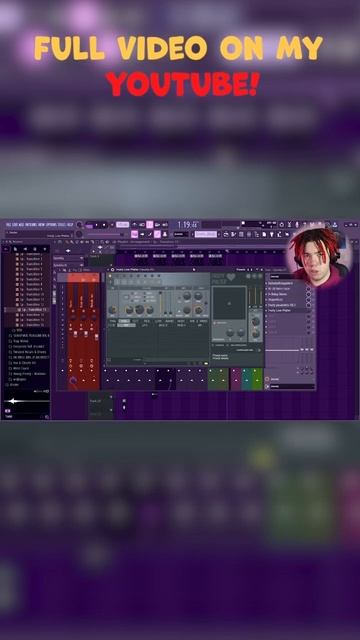The image size is (360, 640).
Task: Expand the Tension Rises & Drops folder
Action: 28,352
